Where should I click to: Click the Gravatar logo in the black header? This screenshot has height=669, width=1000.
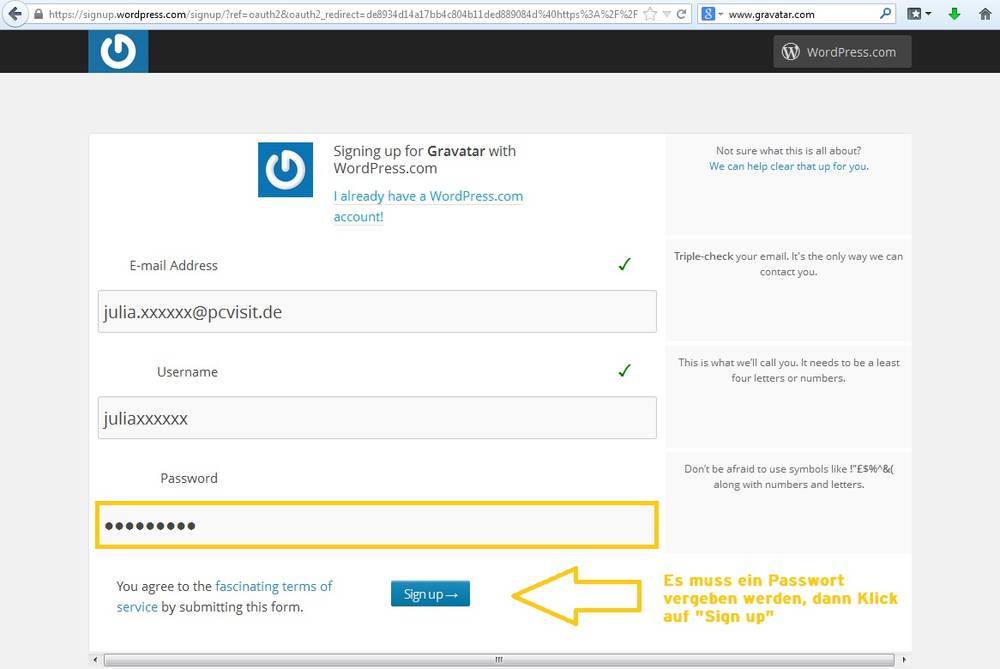click(x=118, y=51)
